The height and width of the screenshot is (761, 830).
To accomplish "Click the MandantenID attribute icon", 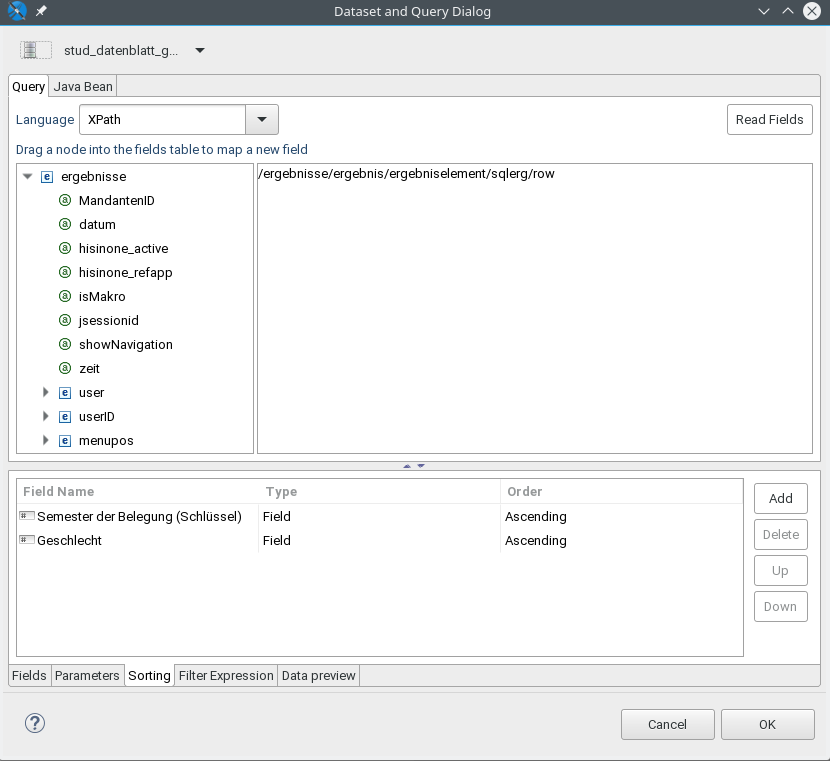I will [65, 201].
